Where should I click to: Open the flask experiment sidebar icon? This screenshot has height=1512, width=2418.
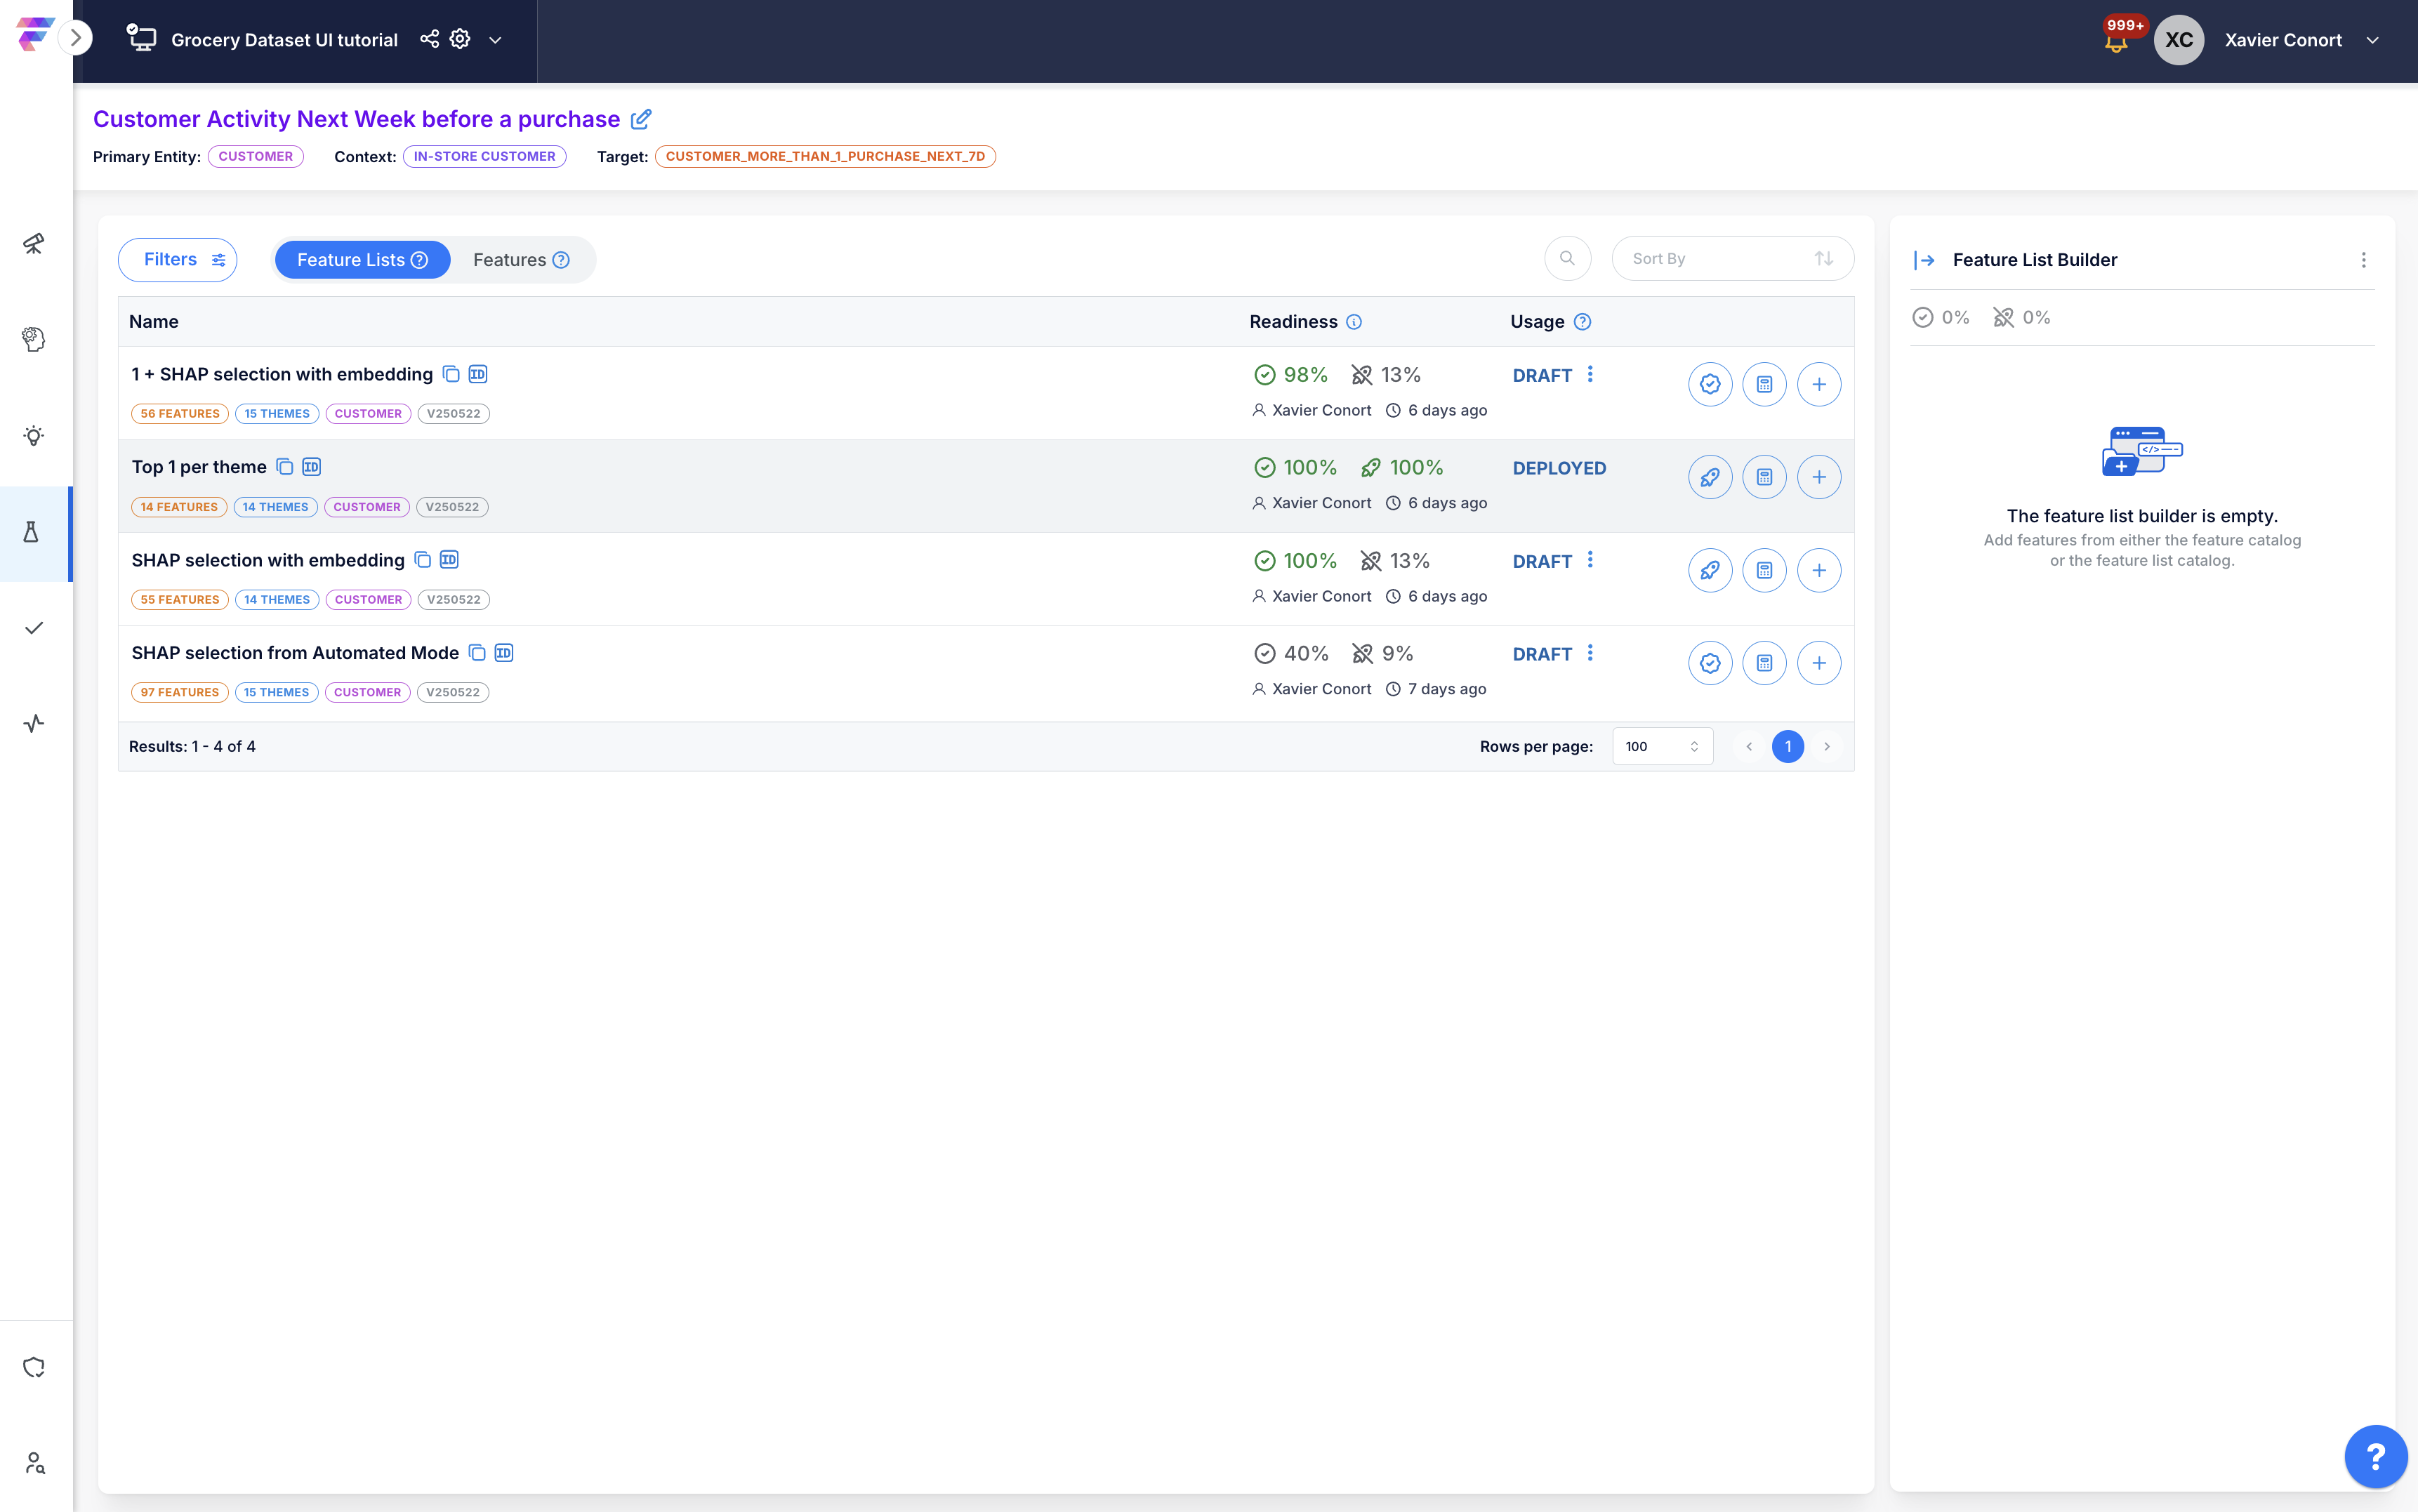(33, 533)
